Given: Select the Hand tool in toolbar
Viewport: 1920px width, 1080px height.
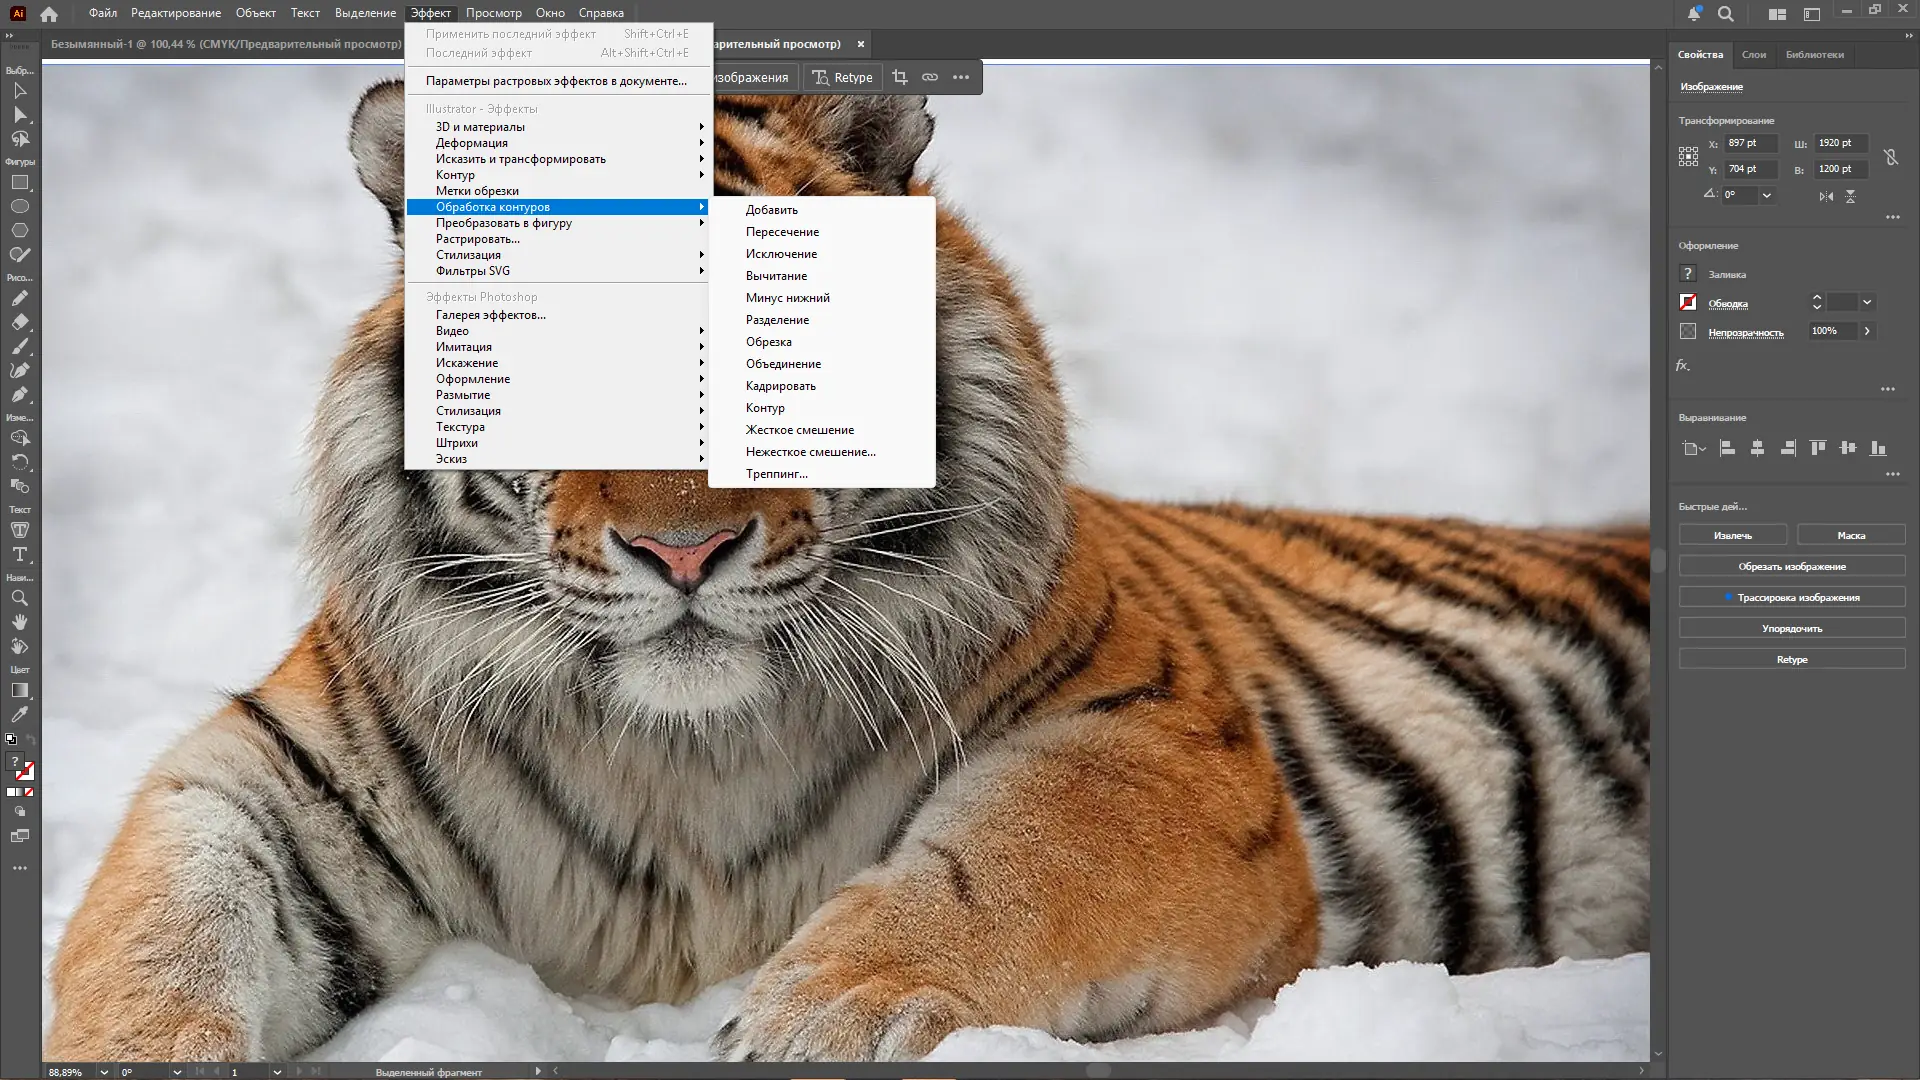Looking at the screenshot, I should click(x=19, y=622).
